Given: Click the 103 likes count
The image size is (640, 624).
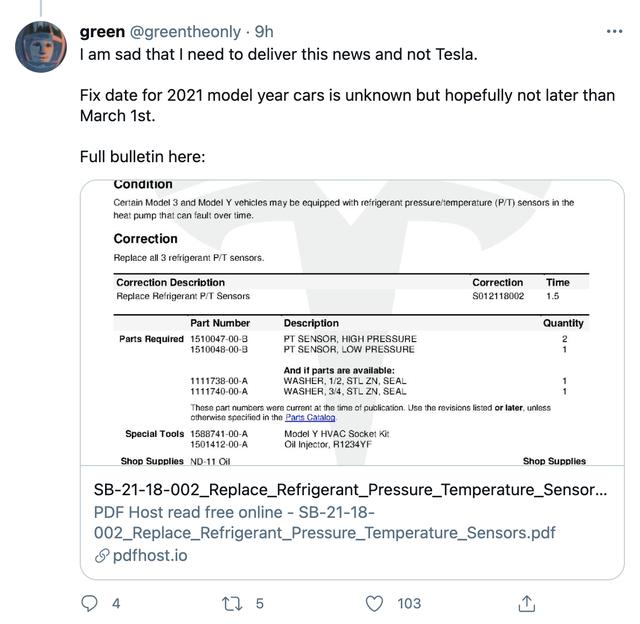Looking at the screenshot, I should pos(409,604).
